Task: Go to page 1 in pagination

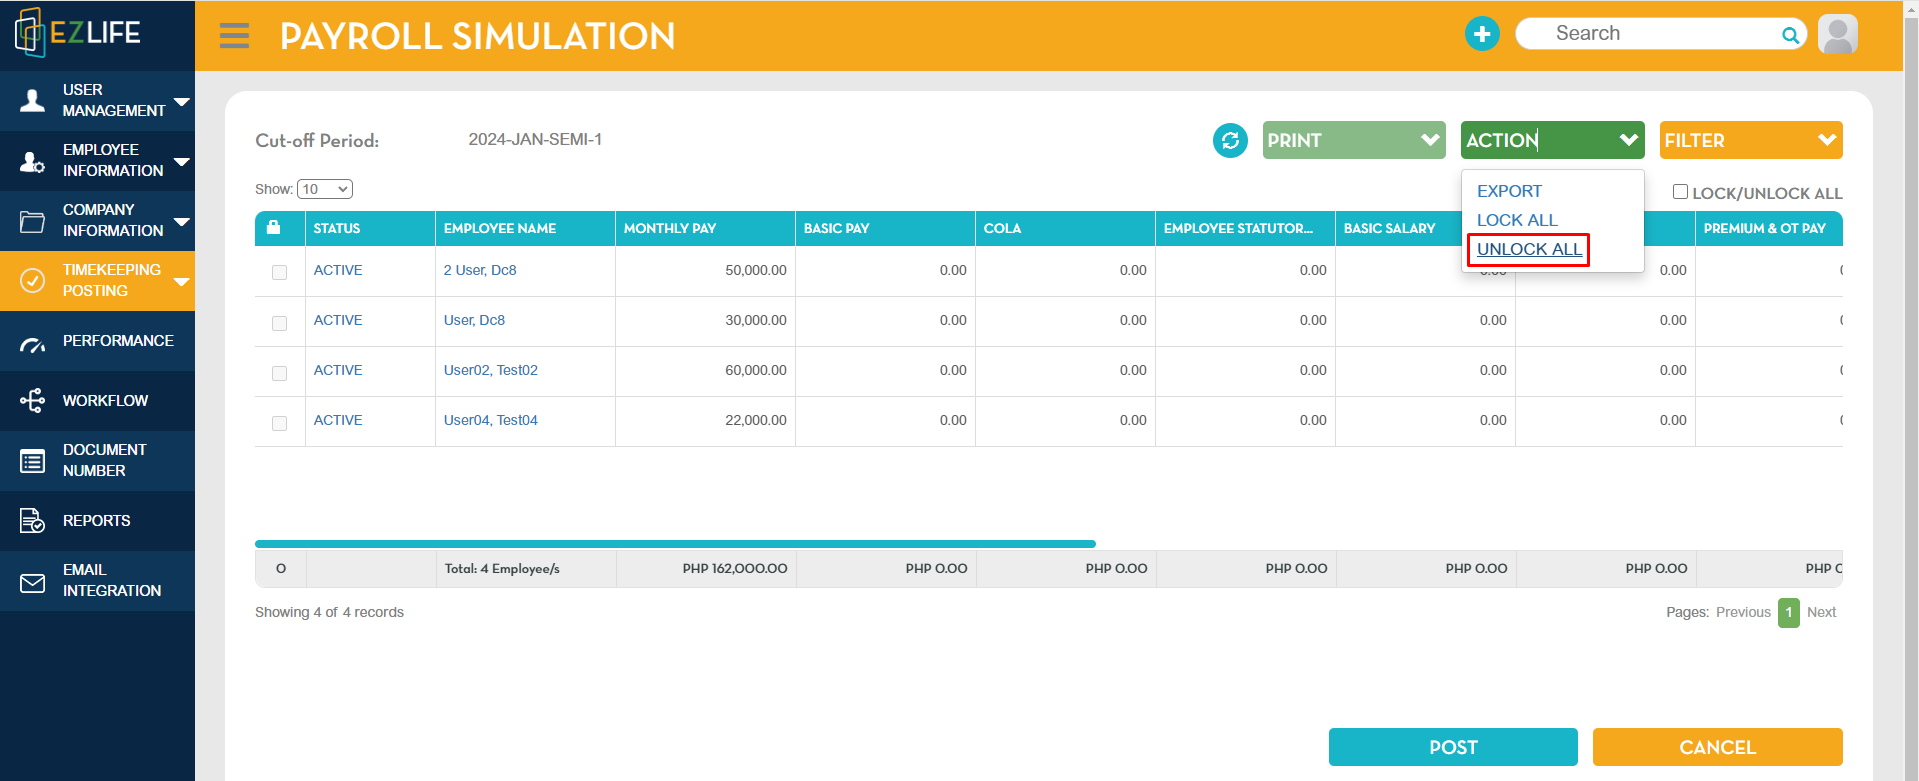Action: pyautogui.click(x=1789, y=612)
